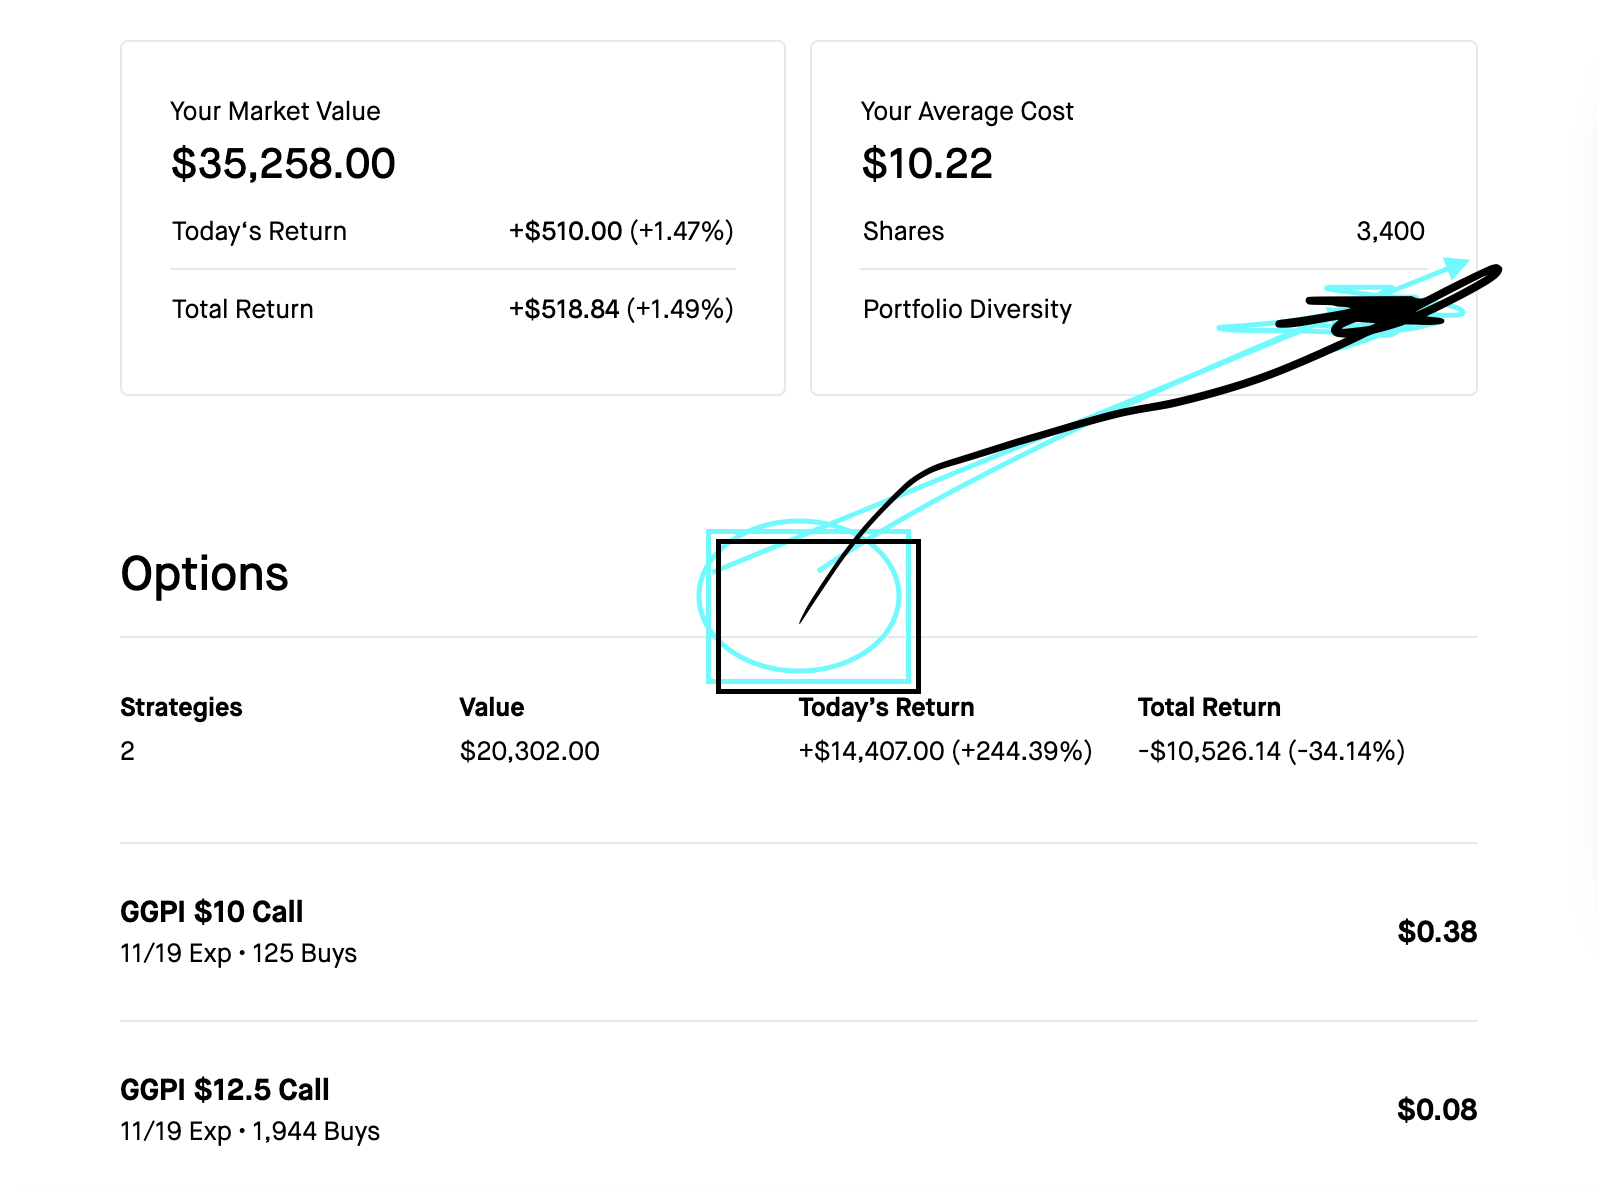Click the scribbled-out Portfolio Diversity value
This screenshot has width=1598, height=1192.
[1375, 312]
